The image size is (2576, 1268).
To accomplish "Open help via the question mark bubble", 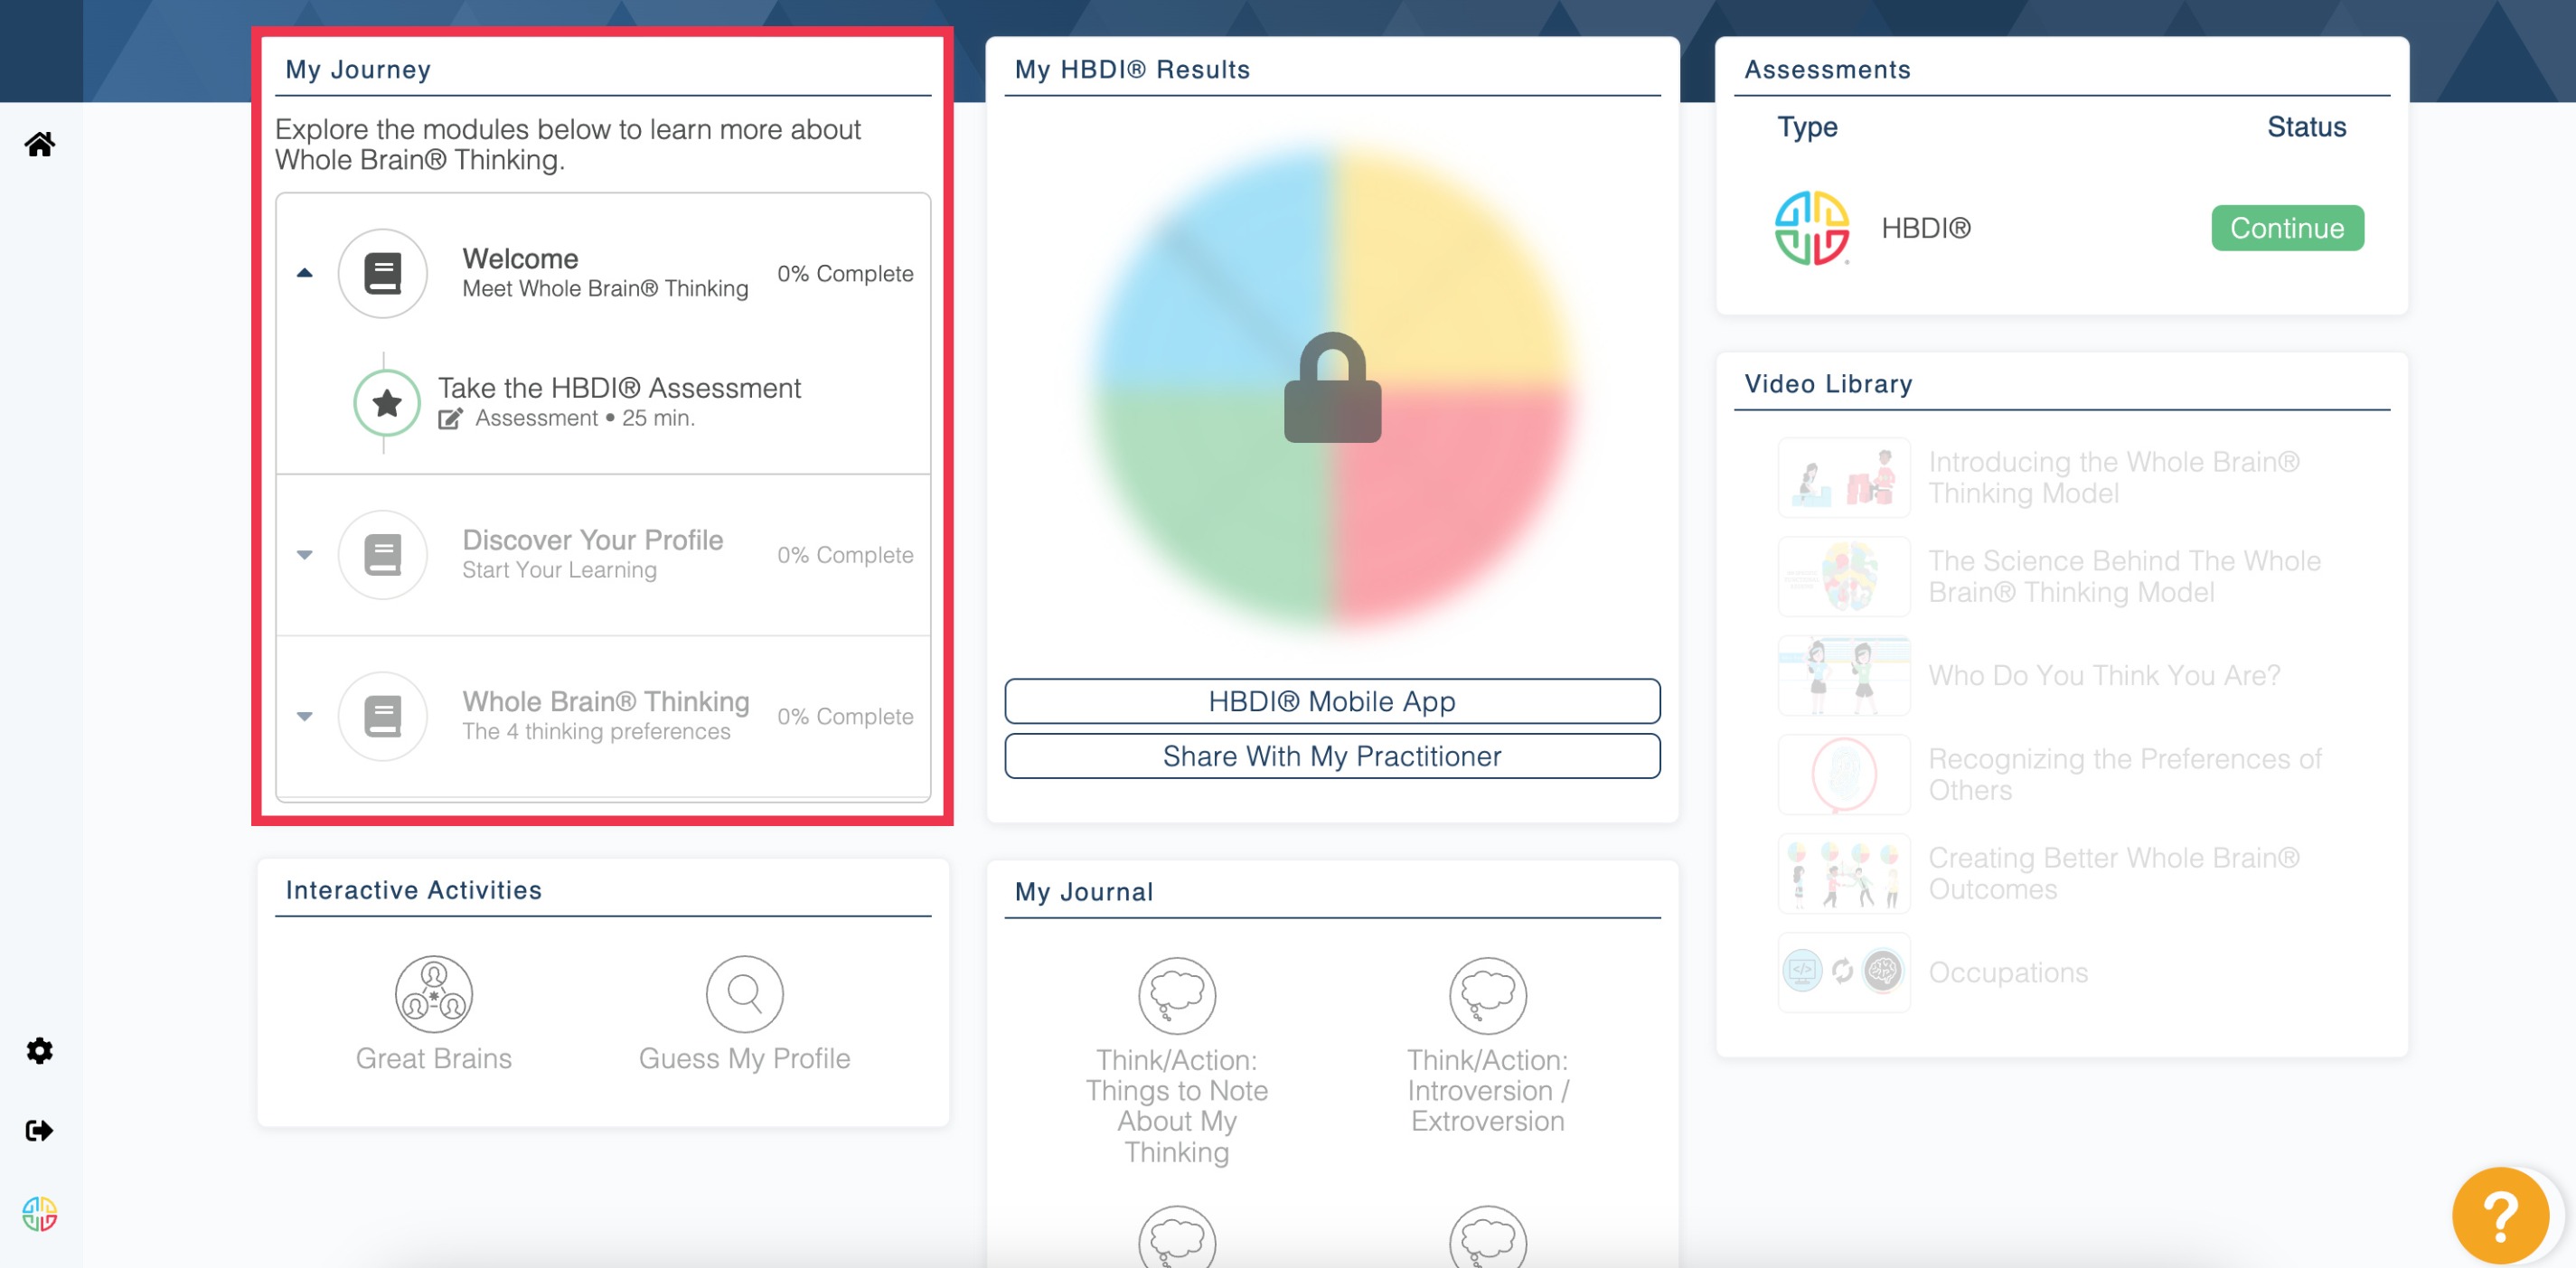I will tap(2500, 1214).
